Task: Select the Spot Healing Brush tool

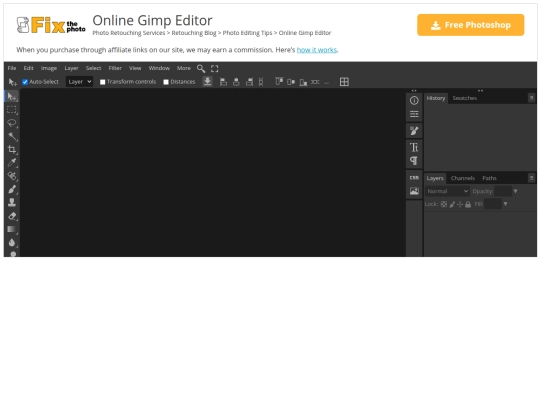Action: pyautogui.click(x=12, y=176)
